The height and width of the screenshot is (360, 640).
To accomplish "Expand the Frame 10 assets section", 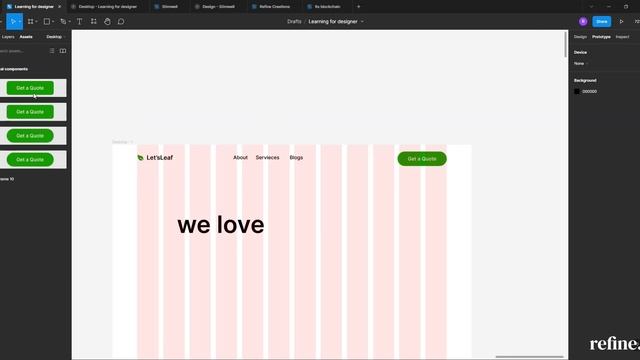I will coord(7,179).
